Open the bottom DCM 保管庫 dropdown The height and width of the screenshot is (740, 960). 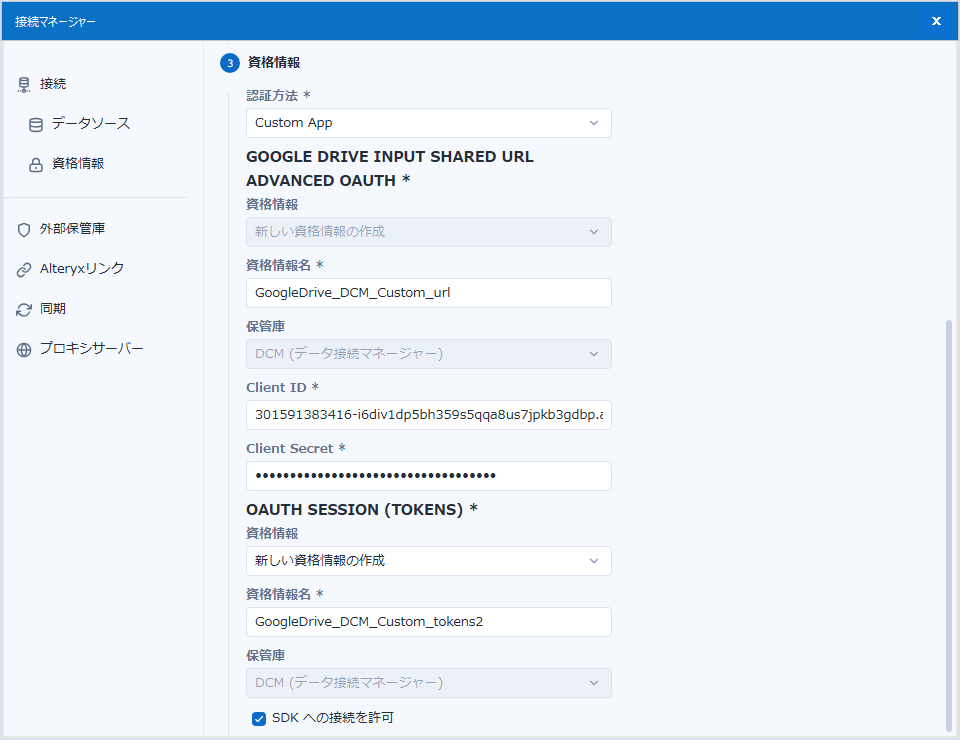(x=428, y=683)
